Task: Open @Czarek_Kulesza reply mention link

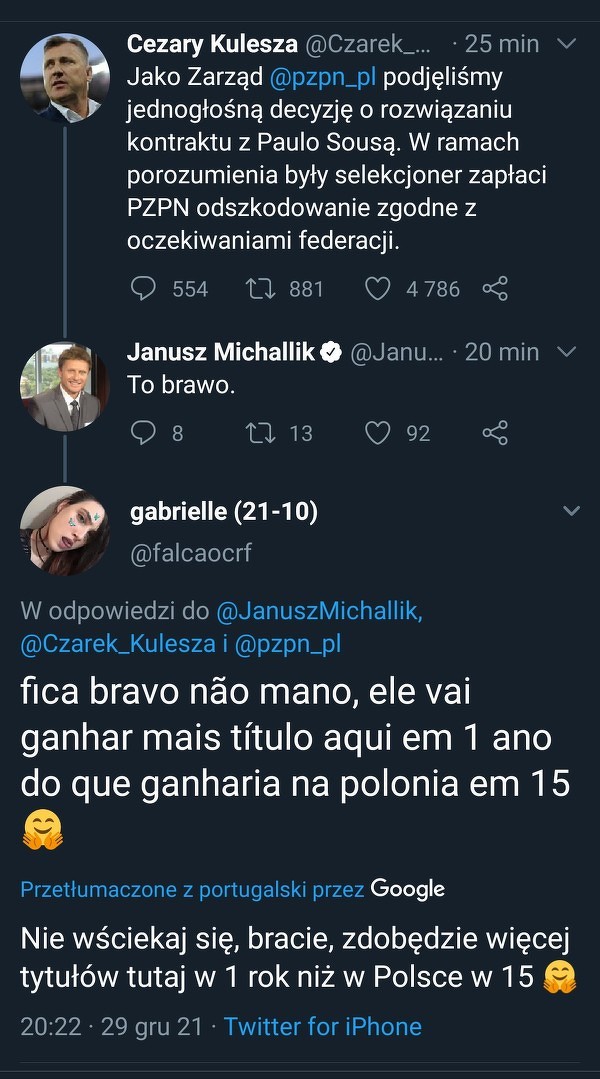Action: [x=117, y=644]
